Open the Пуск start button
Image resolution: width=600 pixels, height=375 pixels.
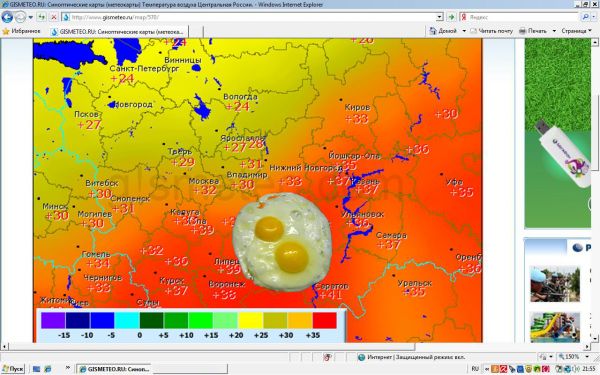pos(13,369)
